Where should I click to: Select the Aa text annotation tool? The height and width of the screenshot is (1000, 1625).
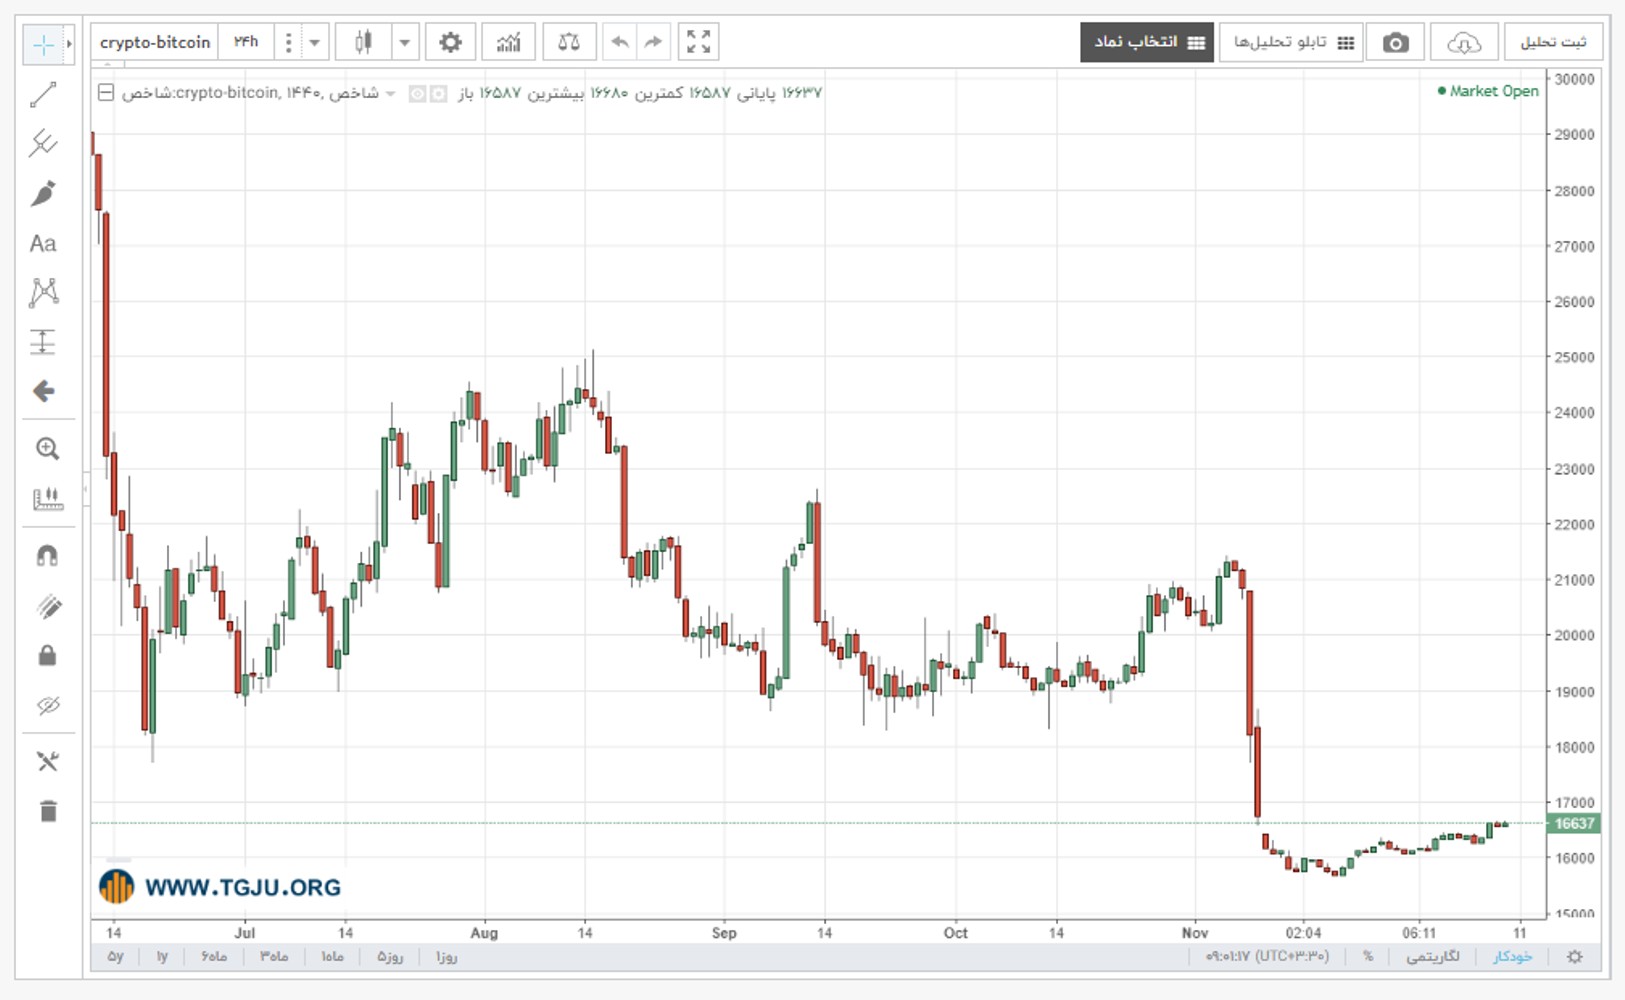[43, 243]
